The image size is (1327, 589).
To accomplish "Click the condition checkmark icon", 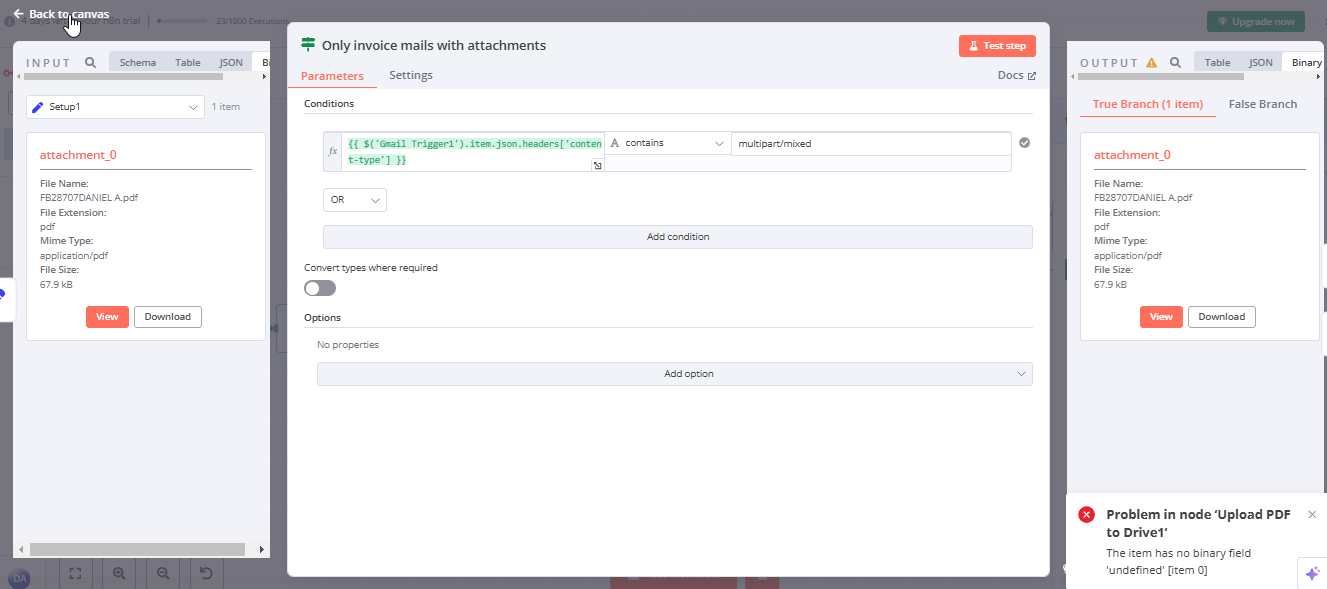I will click(x=1024, y=143).
